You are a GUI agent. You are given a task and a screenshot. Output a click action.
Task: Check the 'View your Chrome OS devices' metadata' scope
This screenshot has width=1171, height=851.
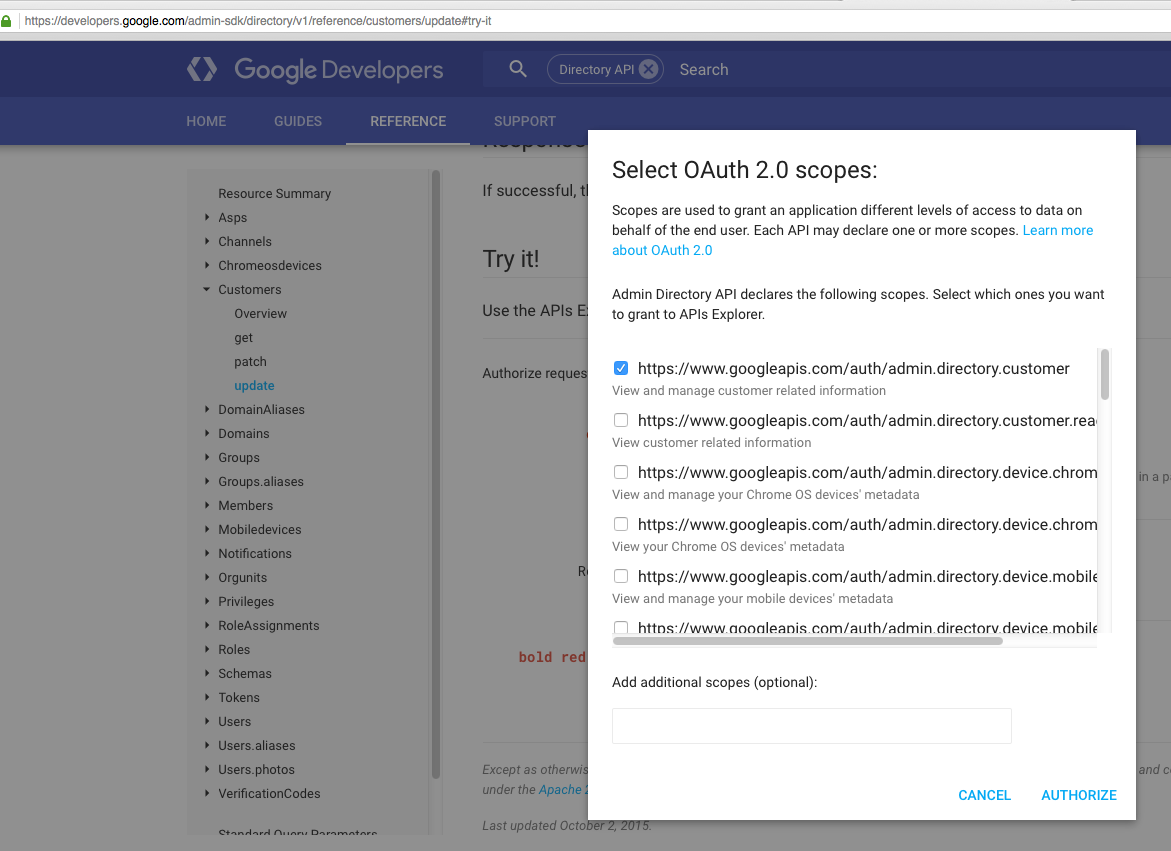coord(621,524)
